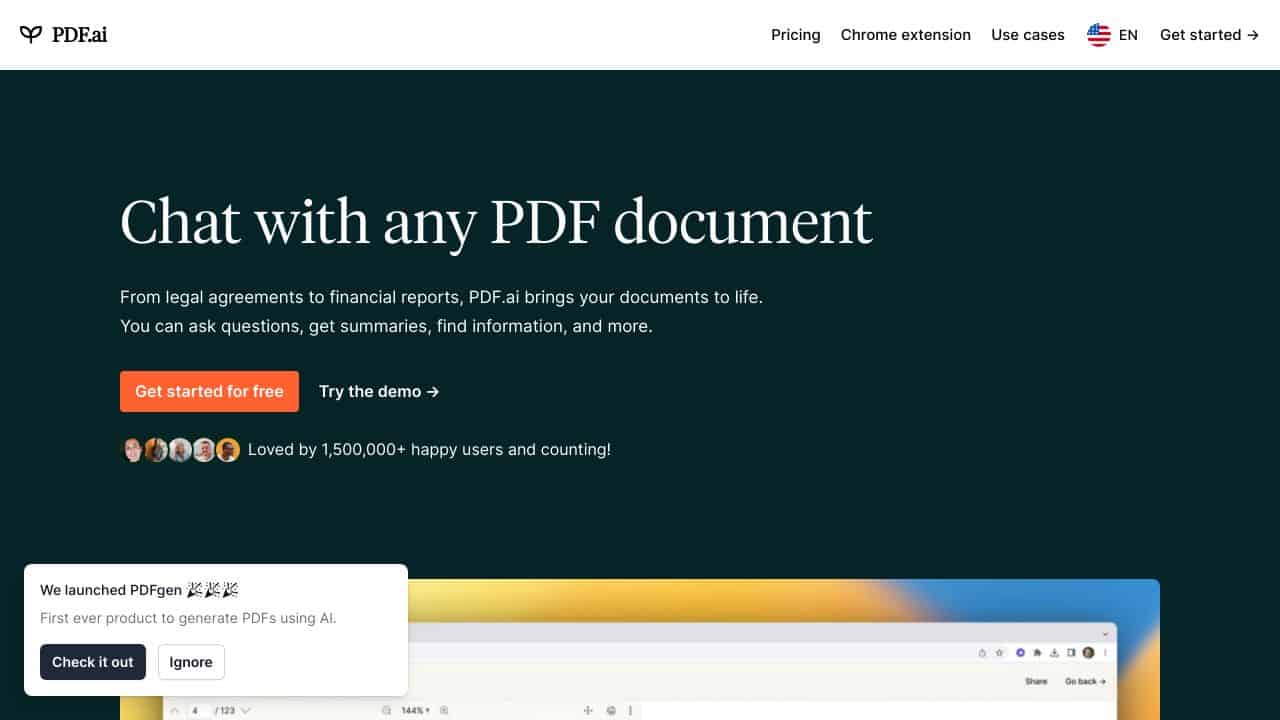Click the download icon in demo browser

coord(1054,652)
